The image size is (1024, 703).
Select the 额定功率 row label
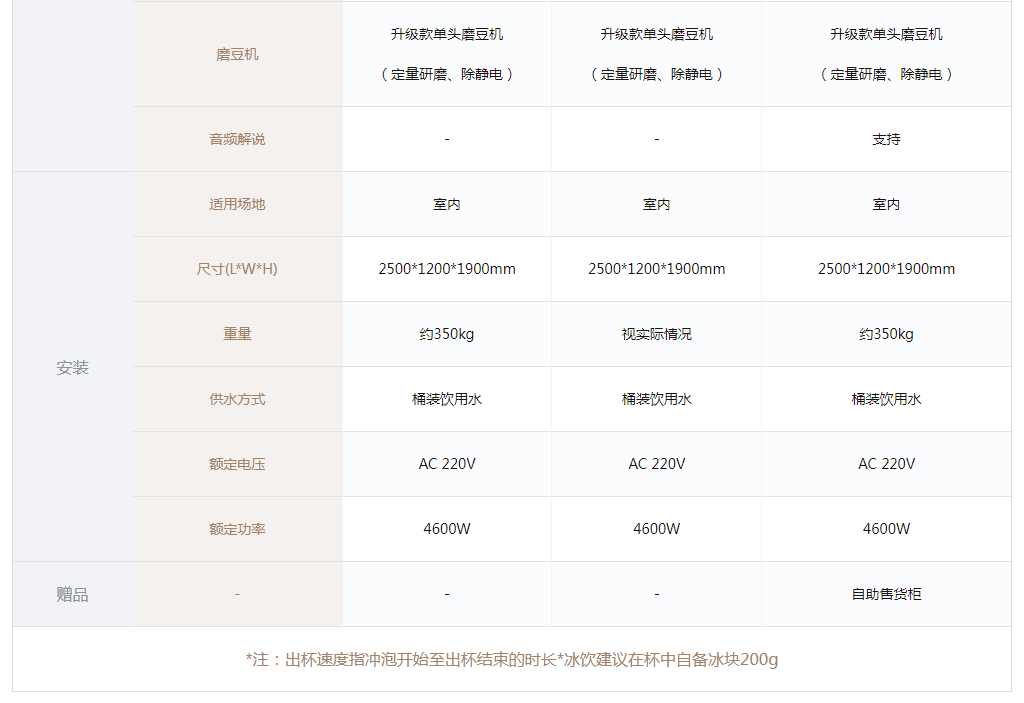tap(237, 529)
